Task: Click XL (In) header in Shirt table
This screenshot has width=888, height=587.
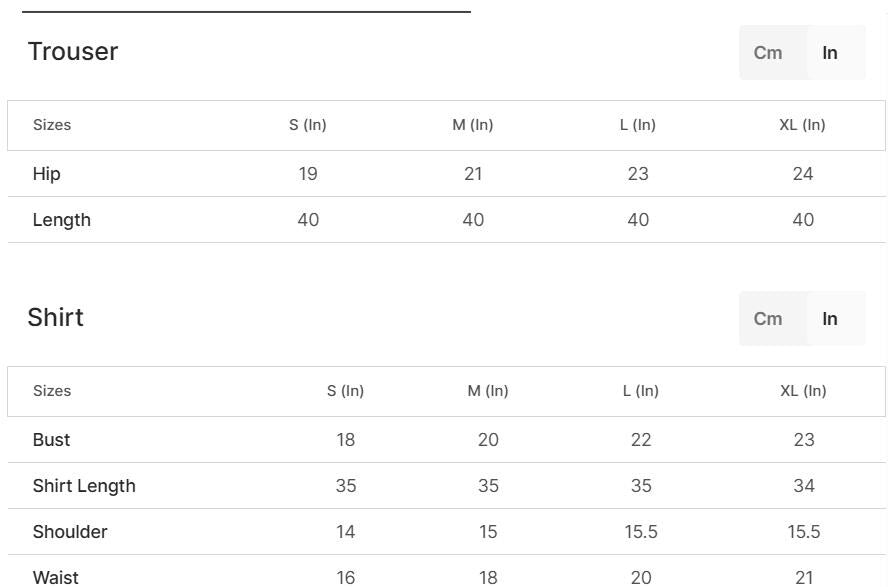Action: [803, 391]
